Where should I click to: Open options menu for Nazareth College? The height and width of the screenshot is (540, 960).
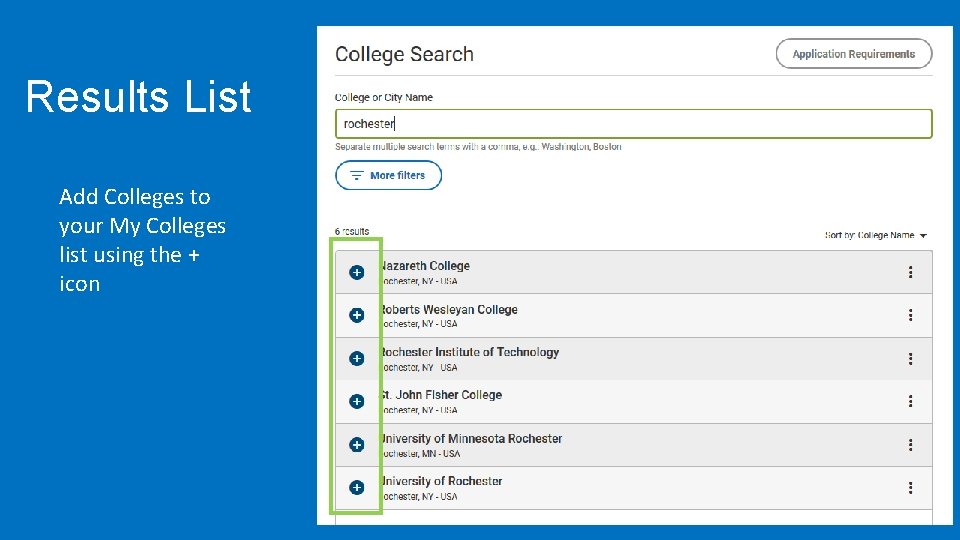(x=910, y=272)
